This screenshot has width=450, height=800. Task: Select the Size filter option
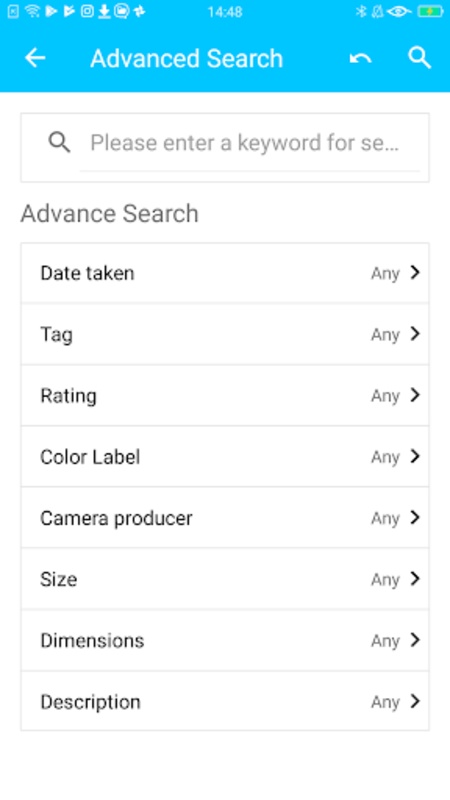coord(225,579)
